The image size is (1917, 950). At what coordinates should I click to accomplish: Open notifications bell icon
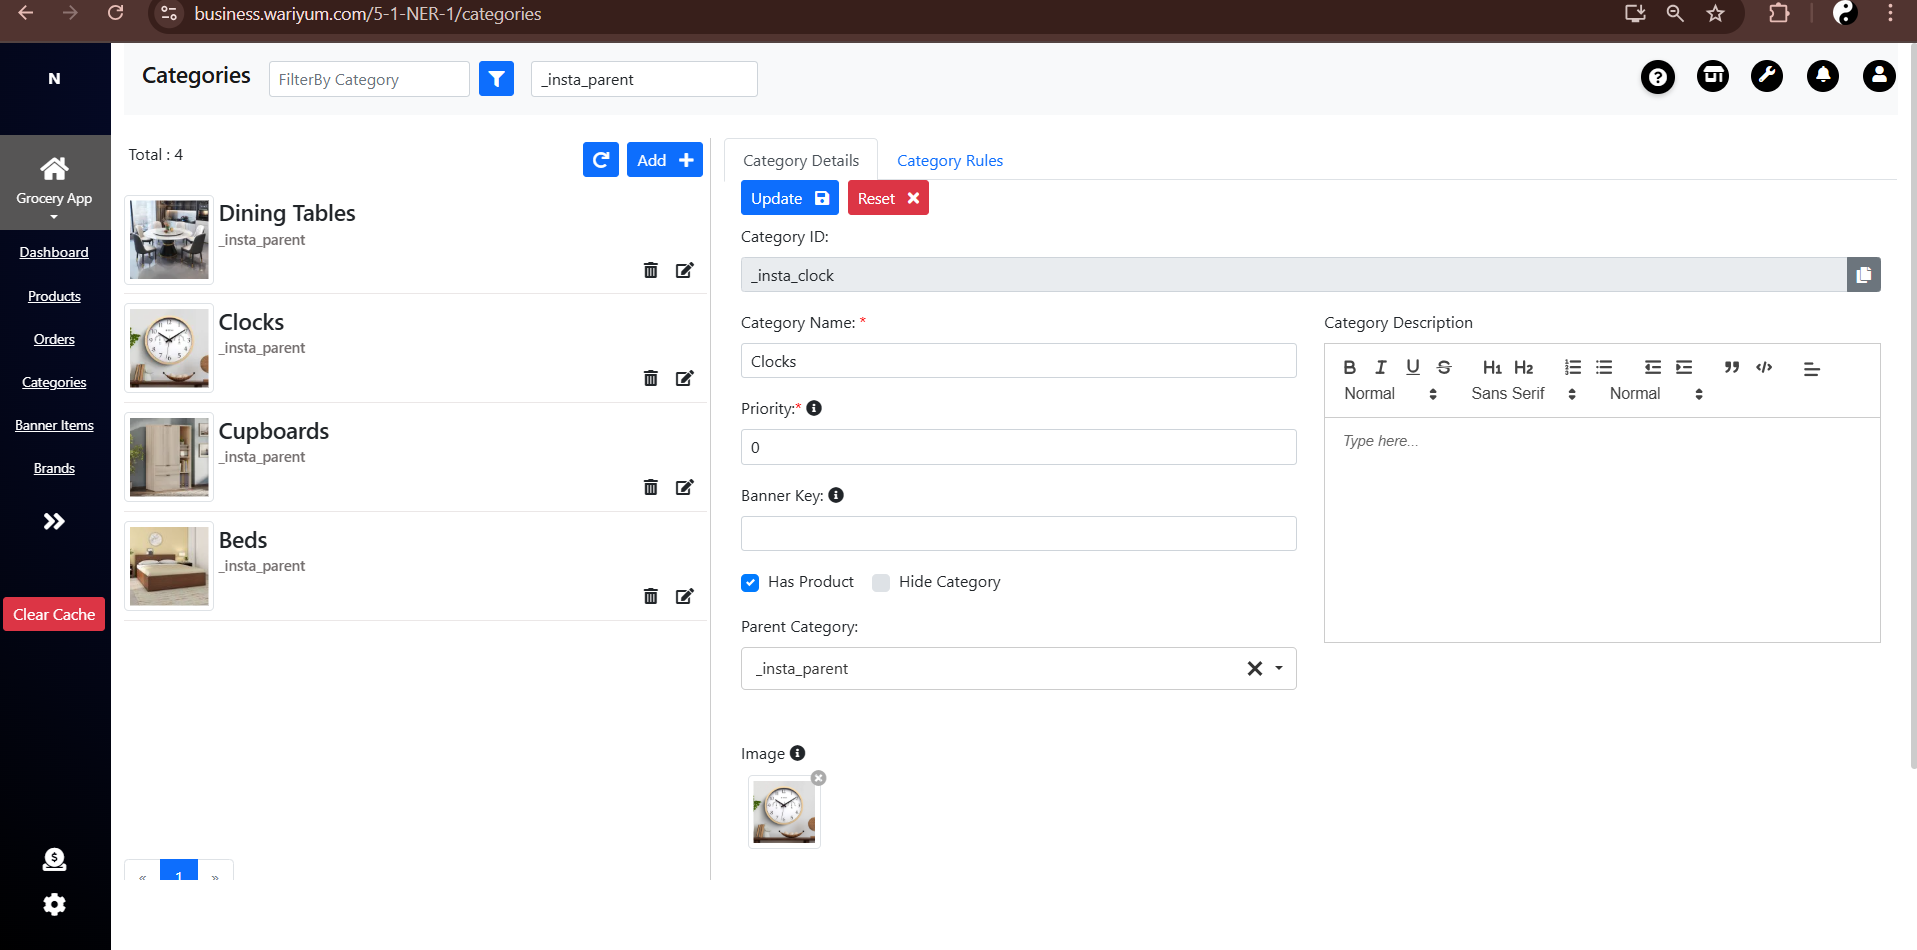[1822, 76]
